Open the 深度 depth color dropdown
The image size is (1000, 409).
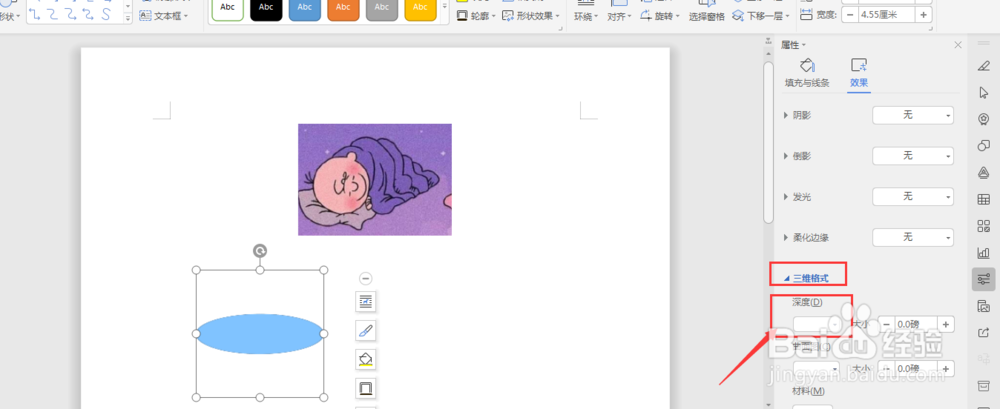818,324
